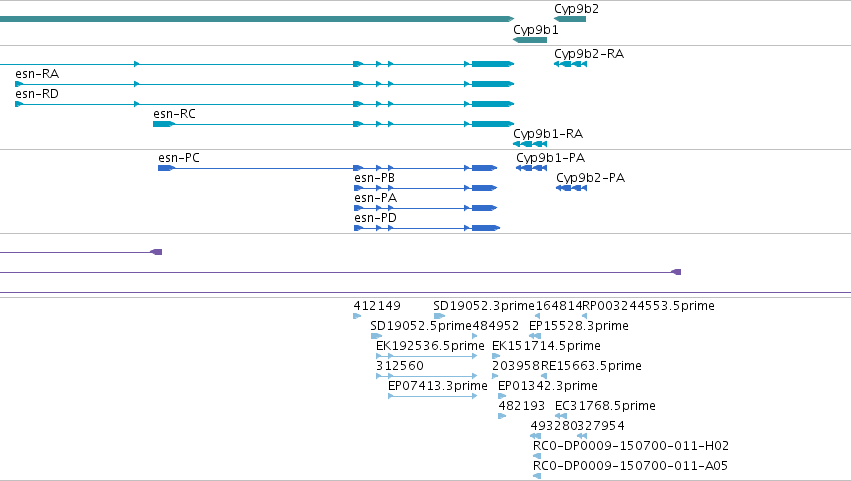Select the RC0-DP0009-150700-011-A05 feature label
This screenshot has height=481, width=851.
coord(631,466)
